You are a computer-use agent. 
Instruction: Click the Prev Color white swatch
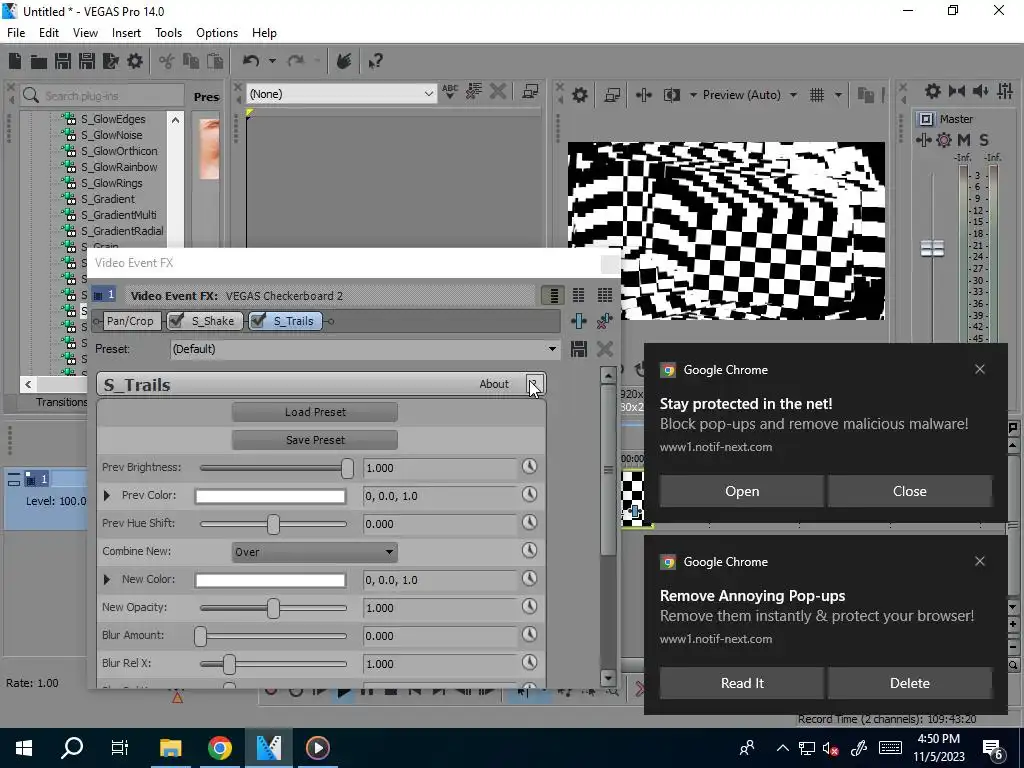[270, 496]
